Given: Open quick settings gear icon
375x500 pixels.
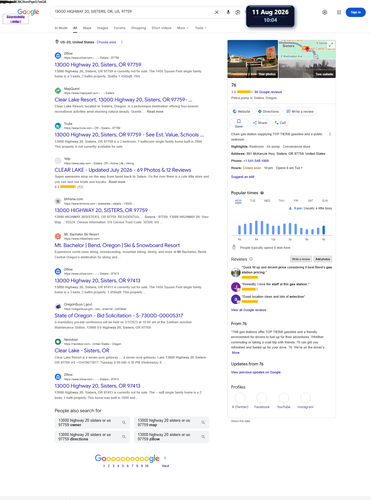Looking at the screenshot, I should click(325, 12).
